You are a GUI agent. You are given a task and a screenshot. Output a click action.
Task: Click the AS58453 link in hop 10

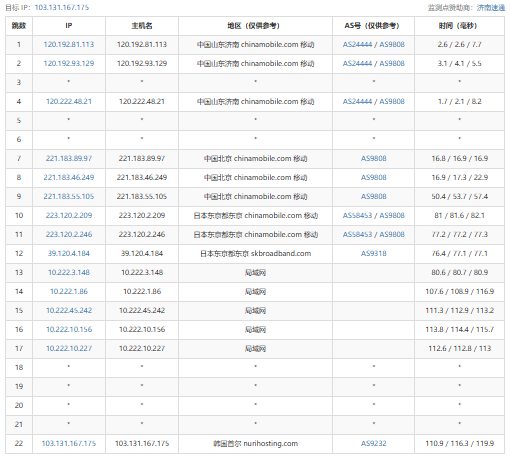(x=357, y=215)
